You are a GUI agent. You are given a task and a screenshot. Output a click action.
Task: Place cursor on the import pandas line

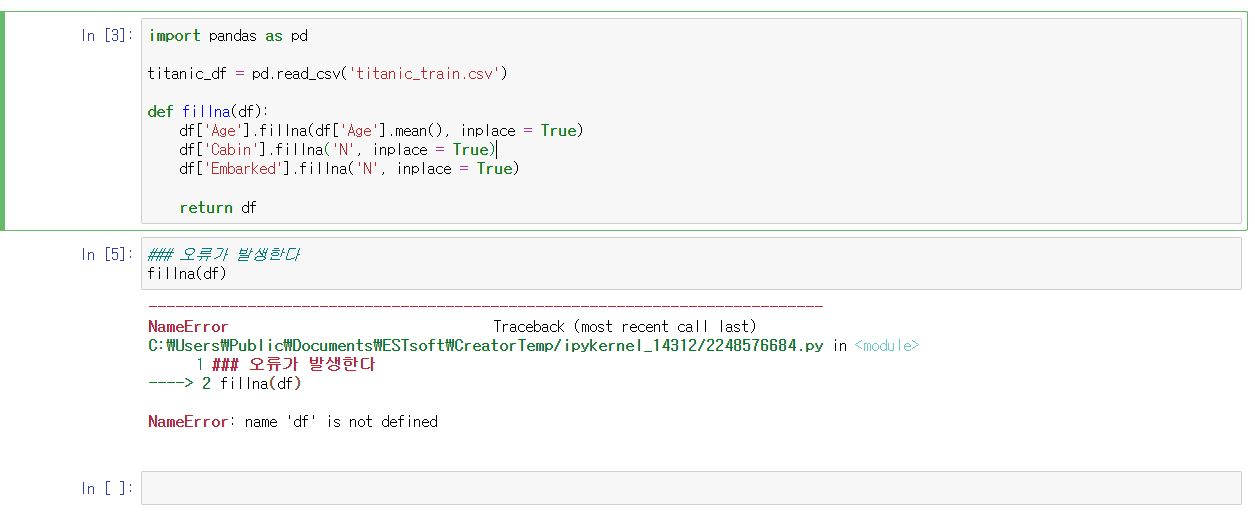tap(228, 36)
